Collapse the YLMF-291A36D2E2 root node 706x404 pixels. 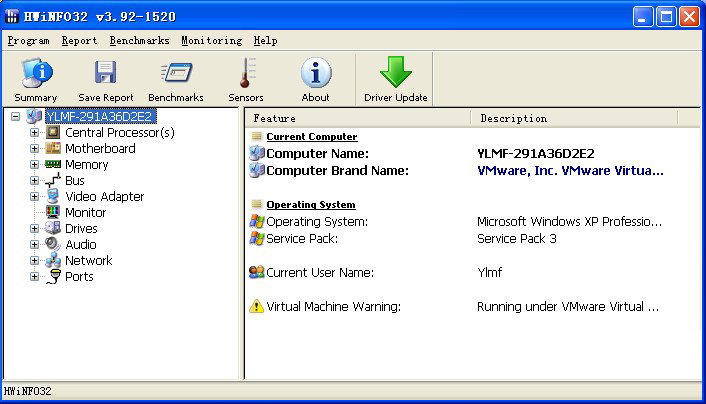pos(16,117)
